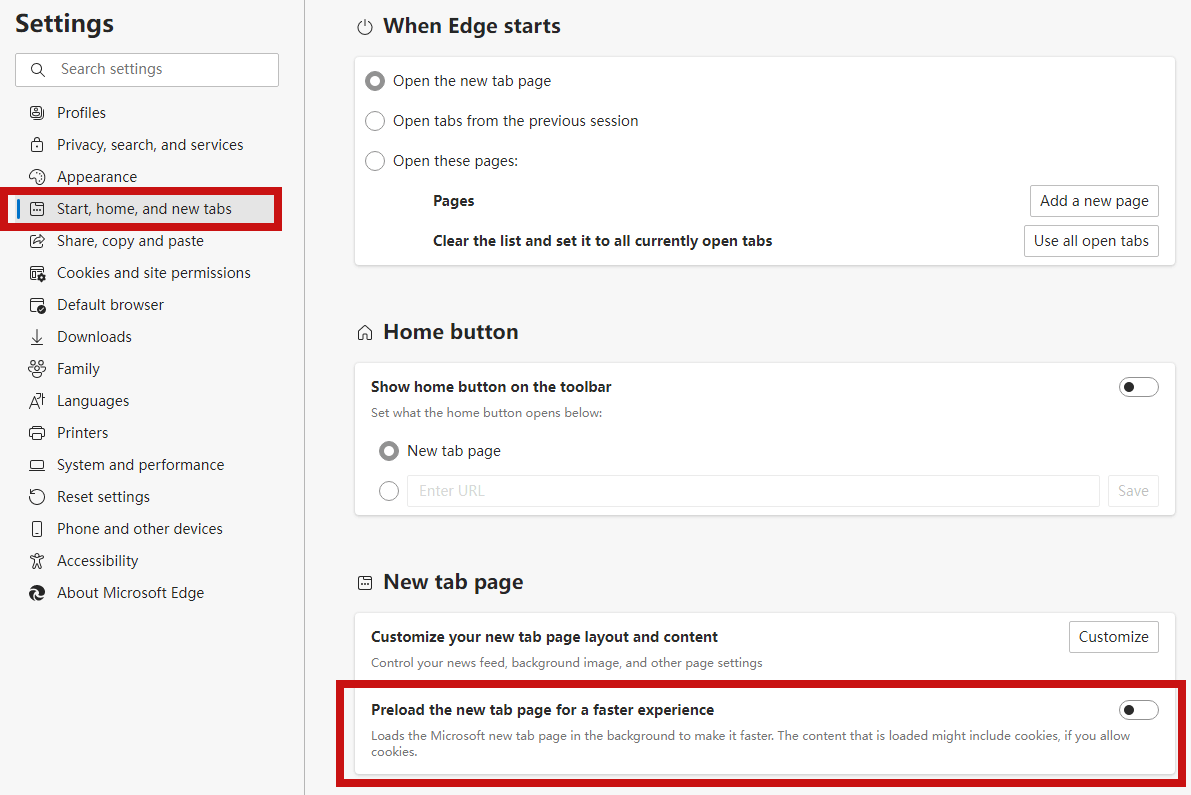Screen dimensions: 1191x795
Task: Select the Enter URL radio button
Action: 389,491
